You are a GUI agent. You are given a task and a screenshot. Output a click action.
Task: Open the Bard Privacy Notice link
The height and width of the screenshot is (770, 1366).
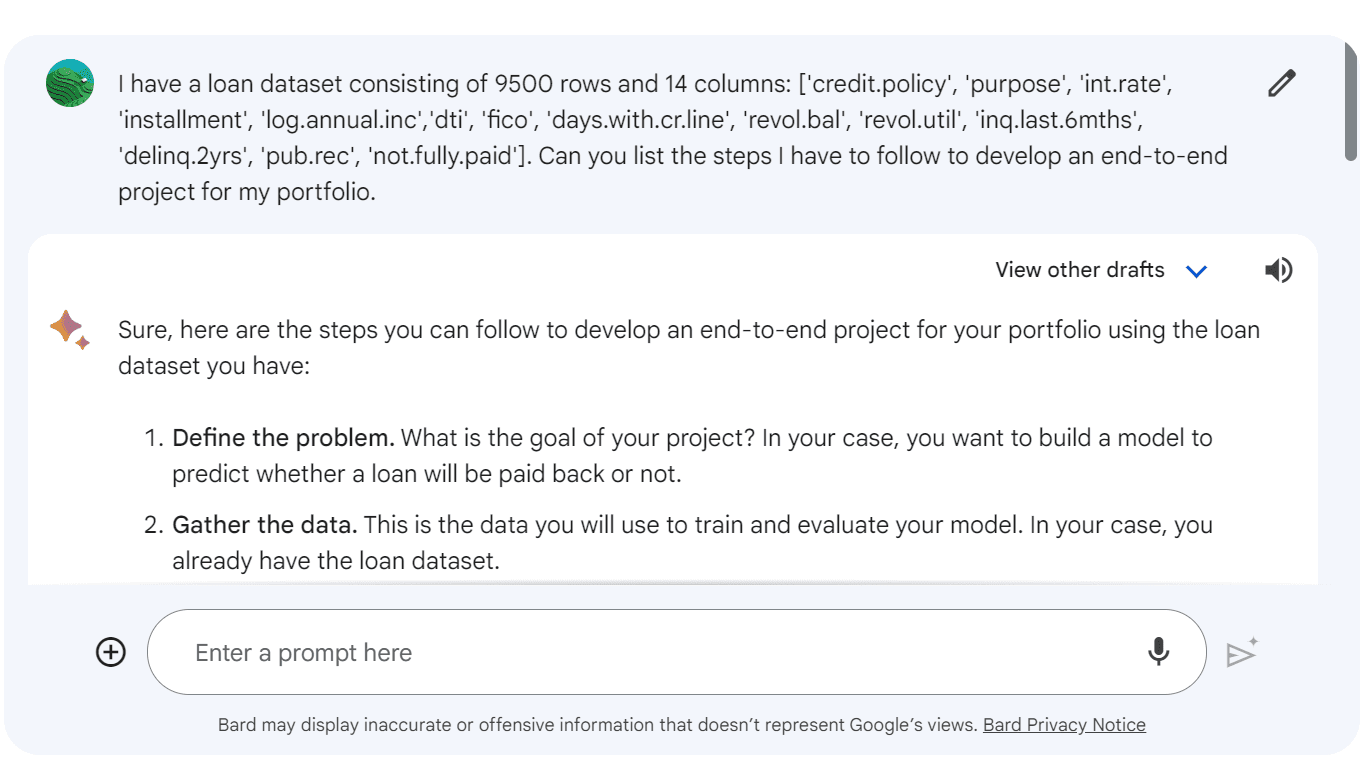click(1064, 725)
